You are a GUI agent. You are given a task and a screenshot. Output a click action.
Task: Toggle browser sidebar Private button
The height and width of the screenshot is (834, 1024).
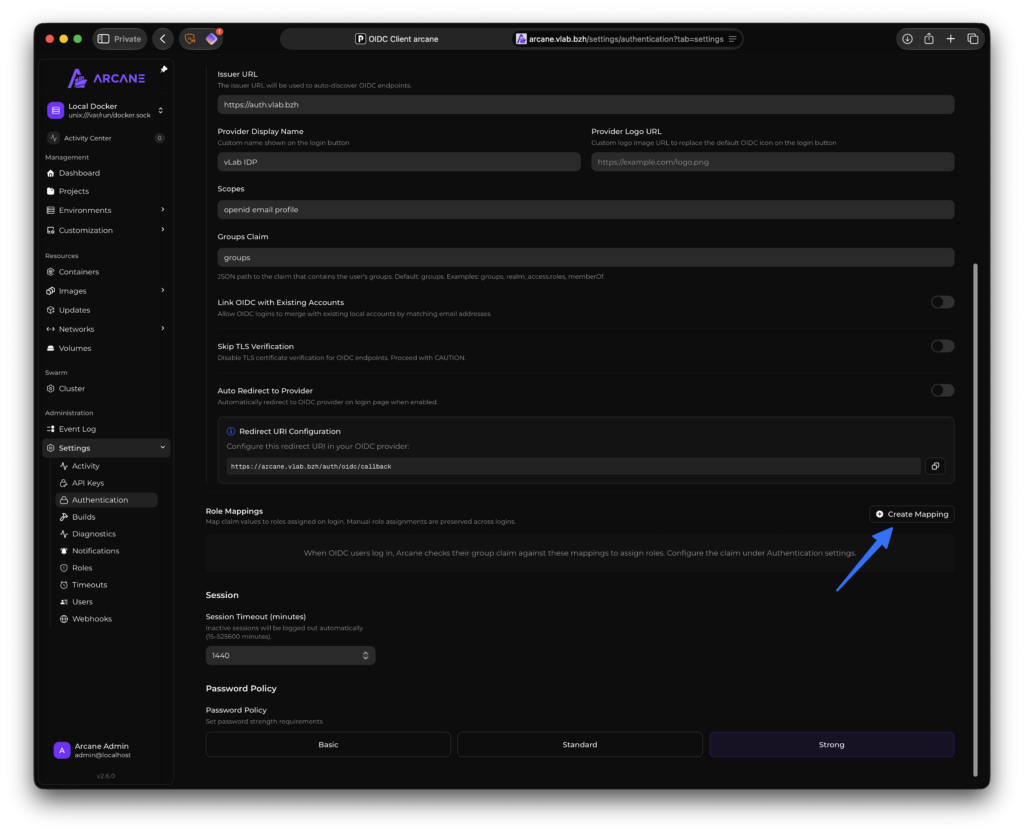(120, 39)
